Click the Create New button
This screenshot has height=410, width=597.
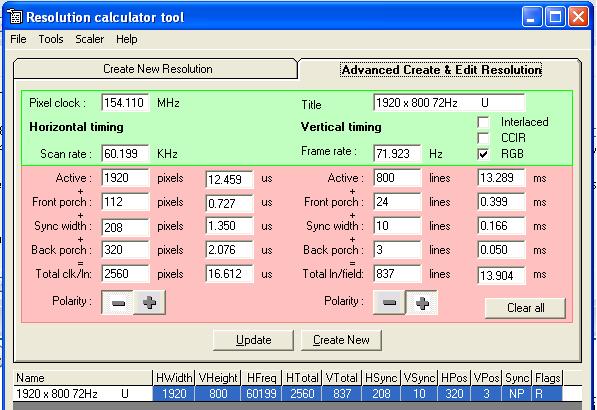tap(341, 340)
